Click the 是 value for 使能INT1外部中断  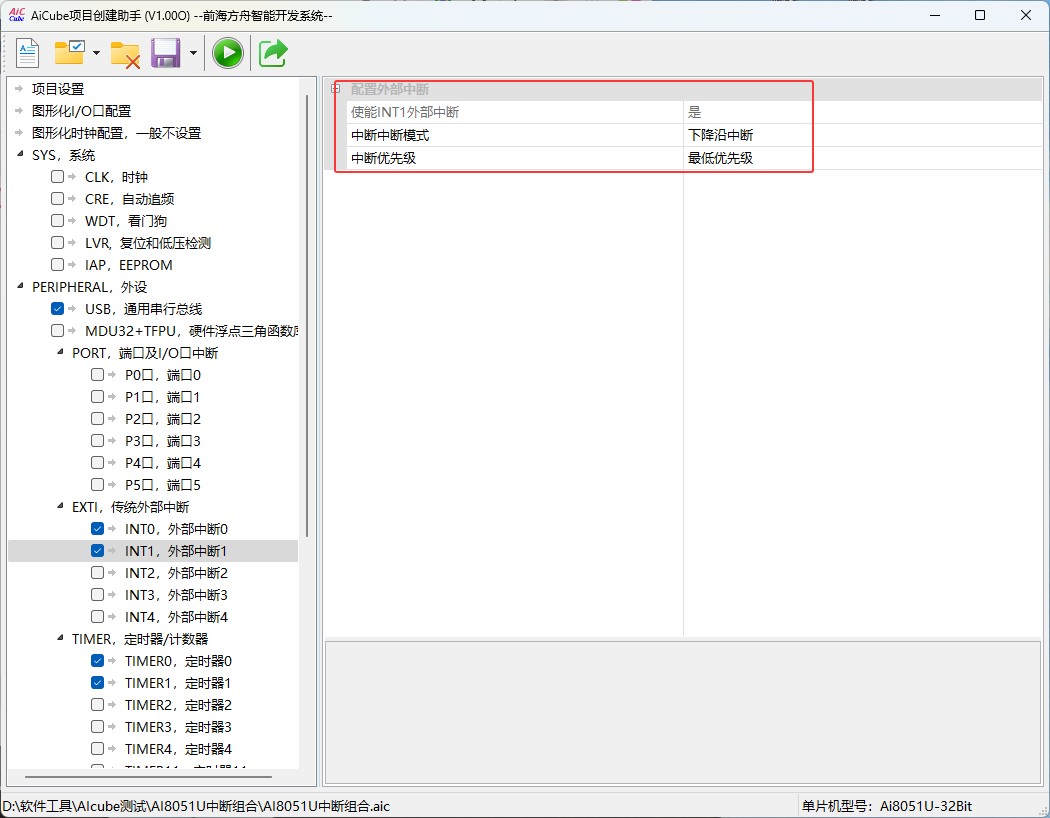click(x=694, y=112)
